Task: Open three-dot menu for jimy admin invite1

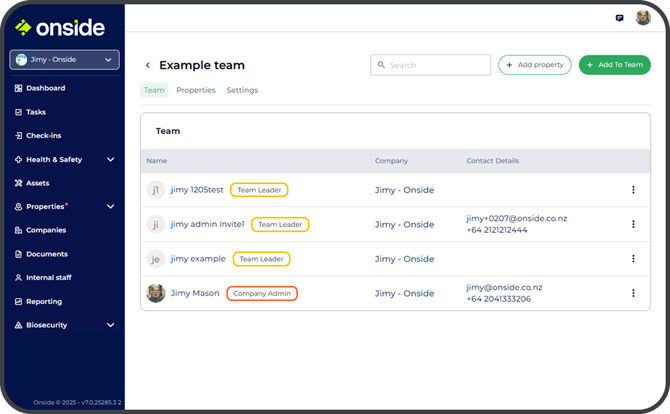Action: (632, 224)
